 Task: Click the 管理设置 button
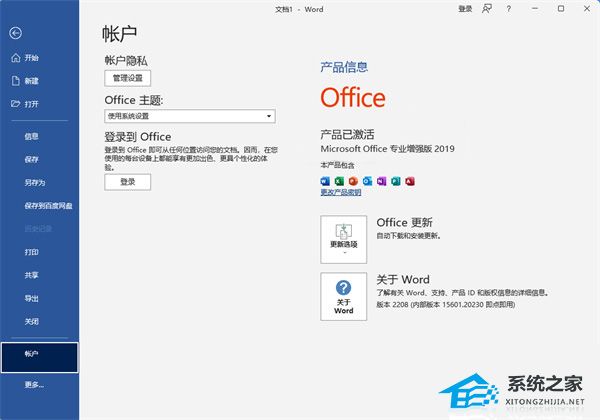[x=127, y=78]
